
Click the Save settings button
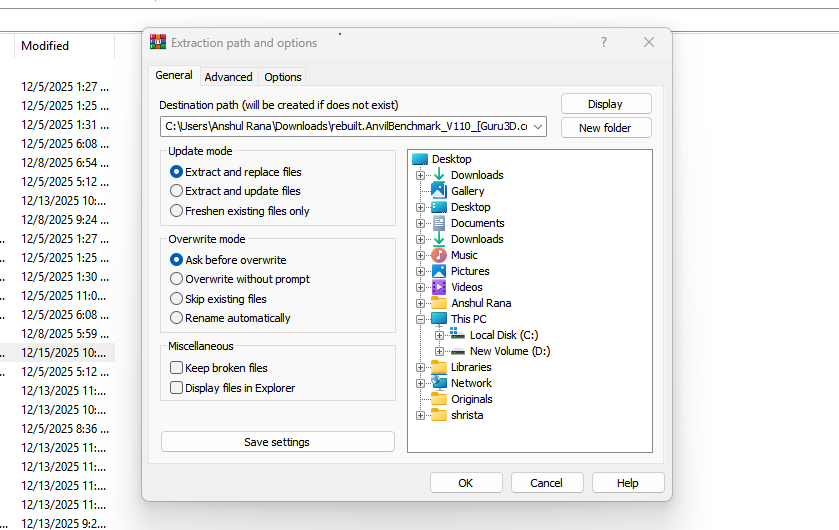277,442
